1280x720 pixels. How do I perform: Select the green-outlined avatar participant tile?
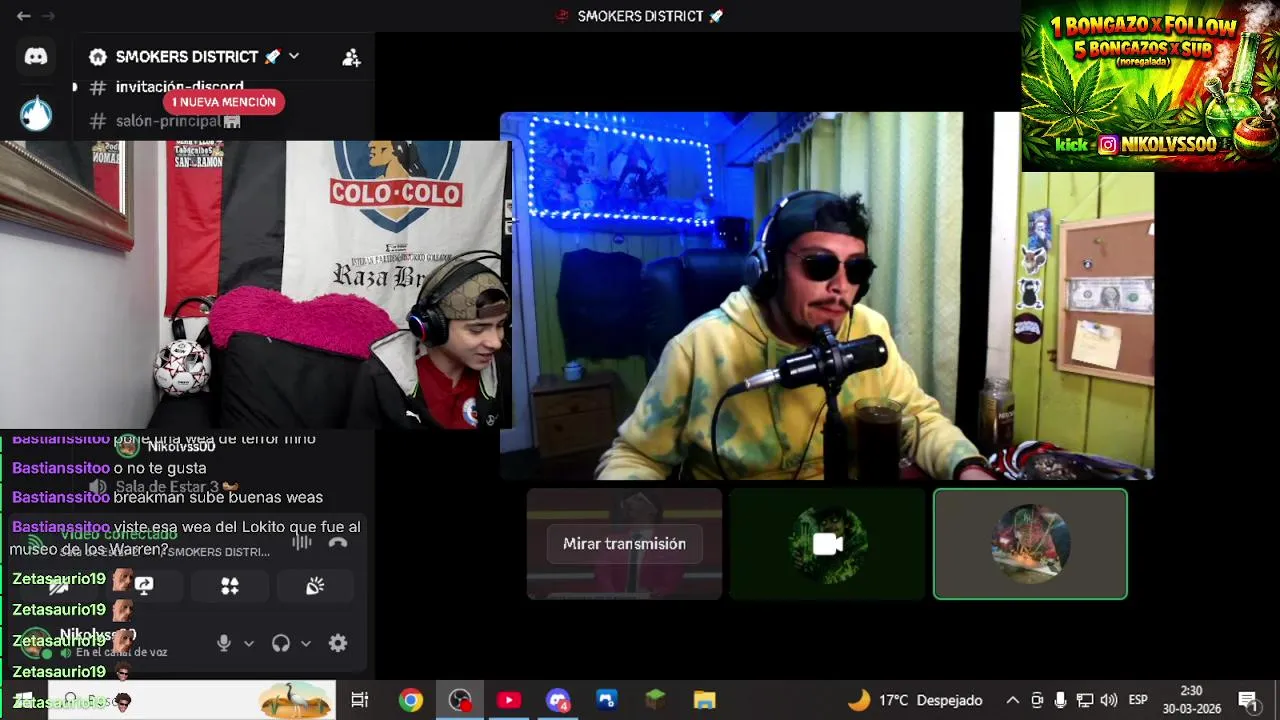1030,544
